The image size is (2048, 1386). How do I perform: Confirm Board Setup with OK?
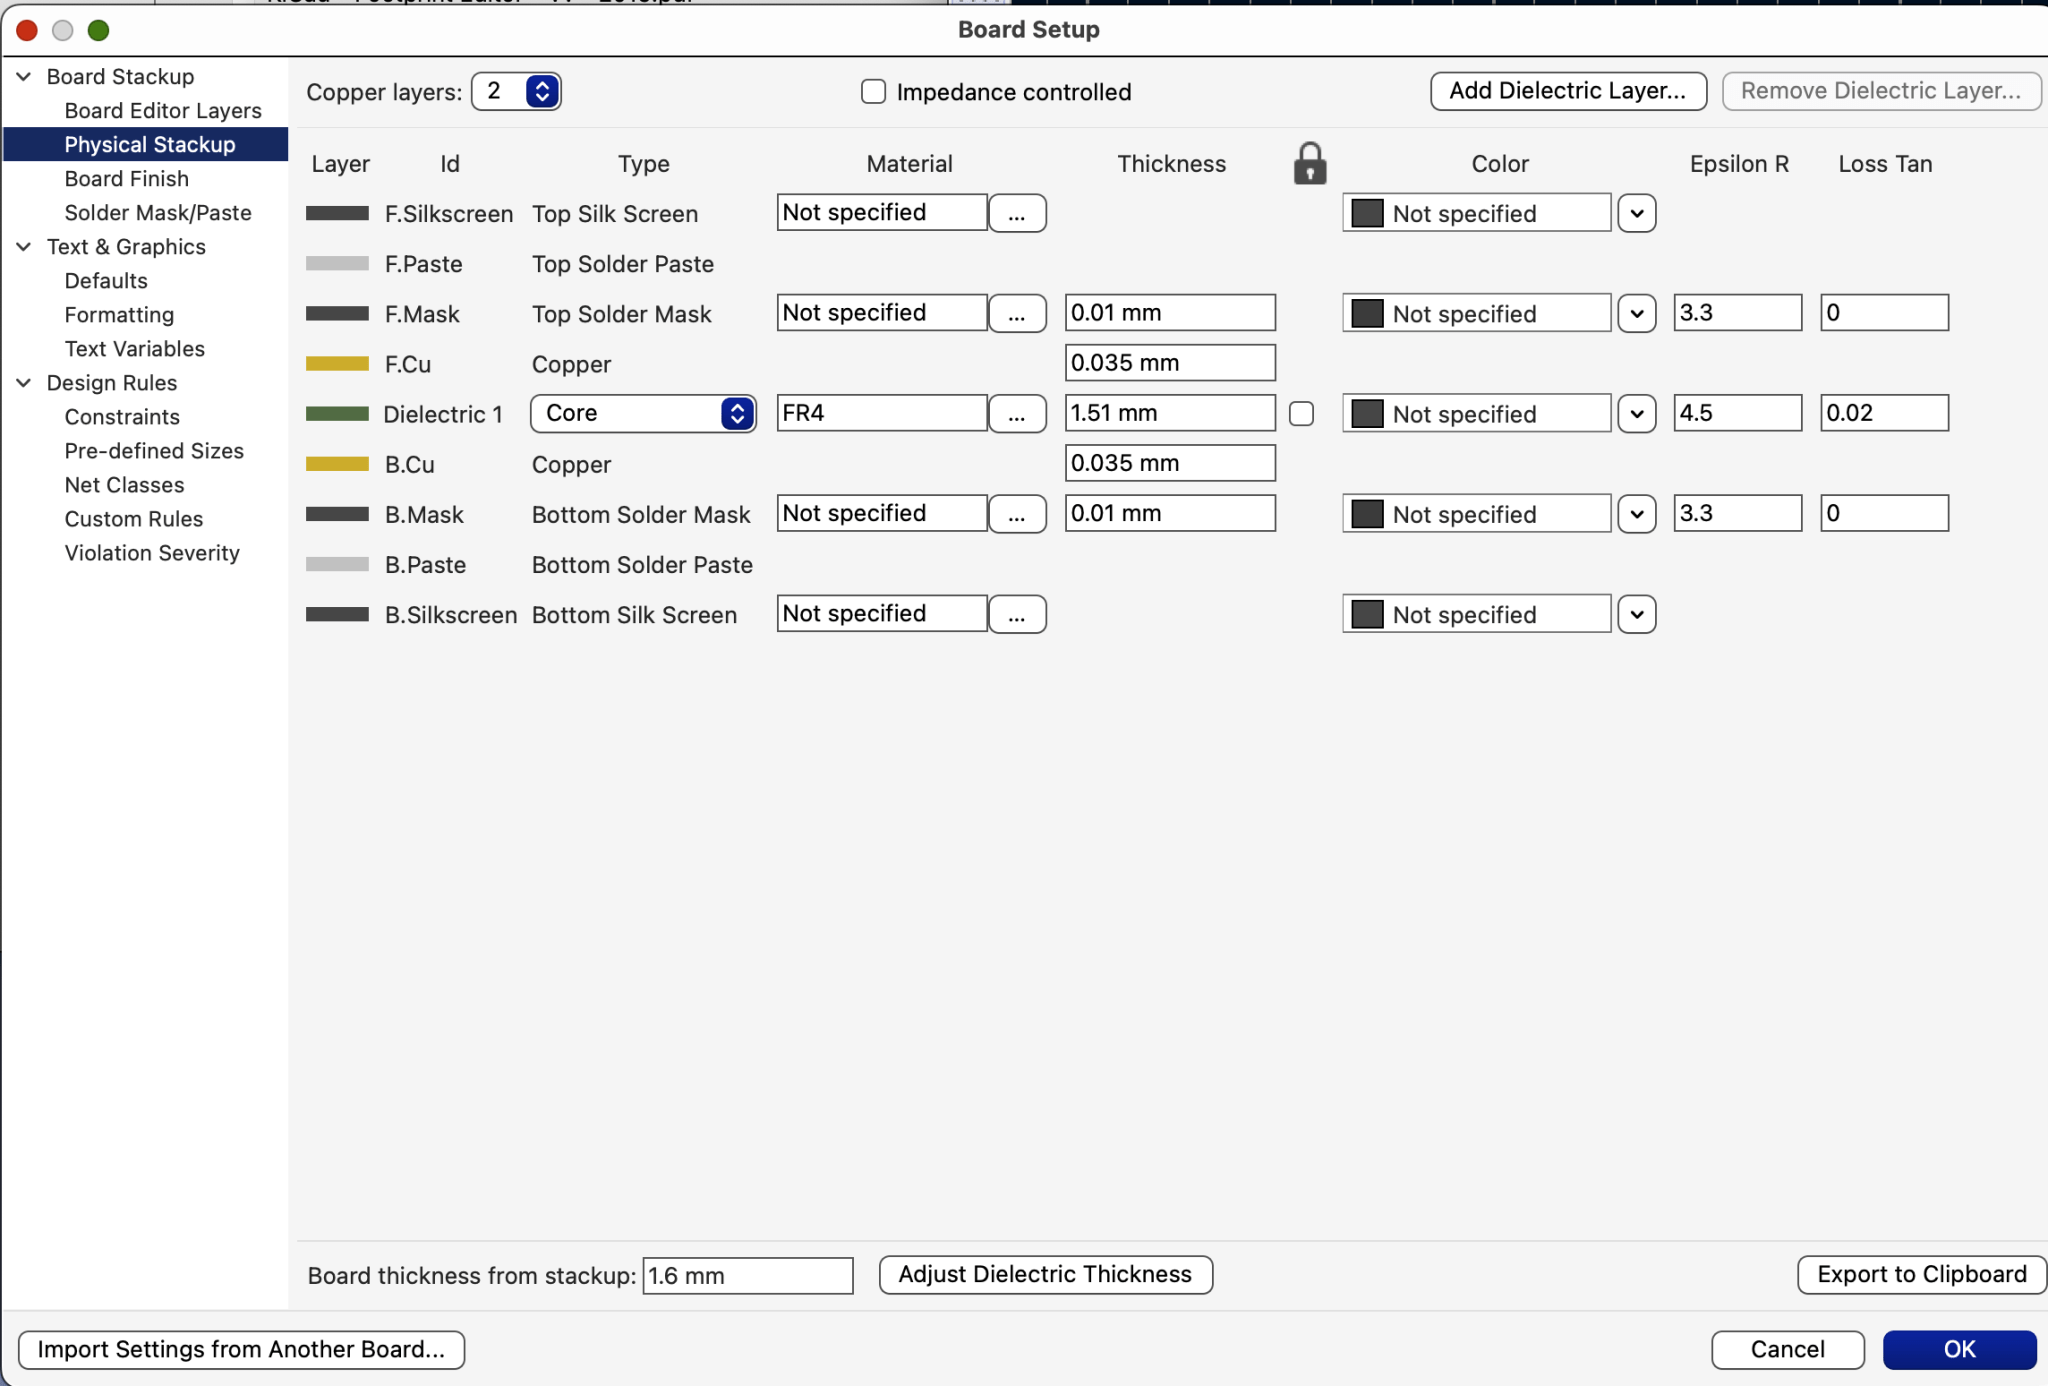pyautogui.click(x=1959, y=1349)
